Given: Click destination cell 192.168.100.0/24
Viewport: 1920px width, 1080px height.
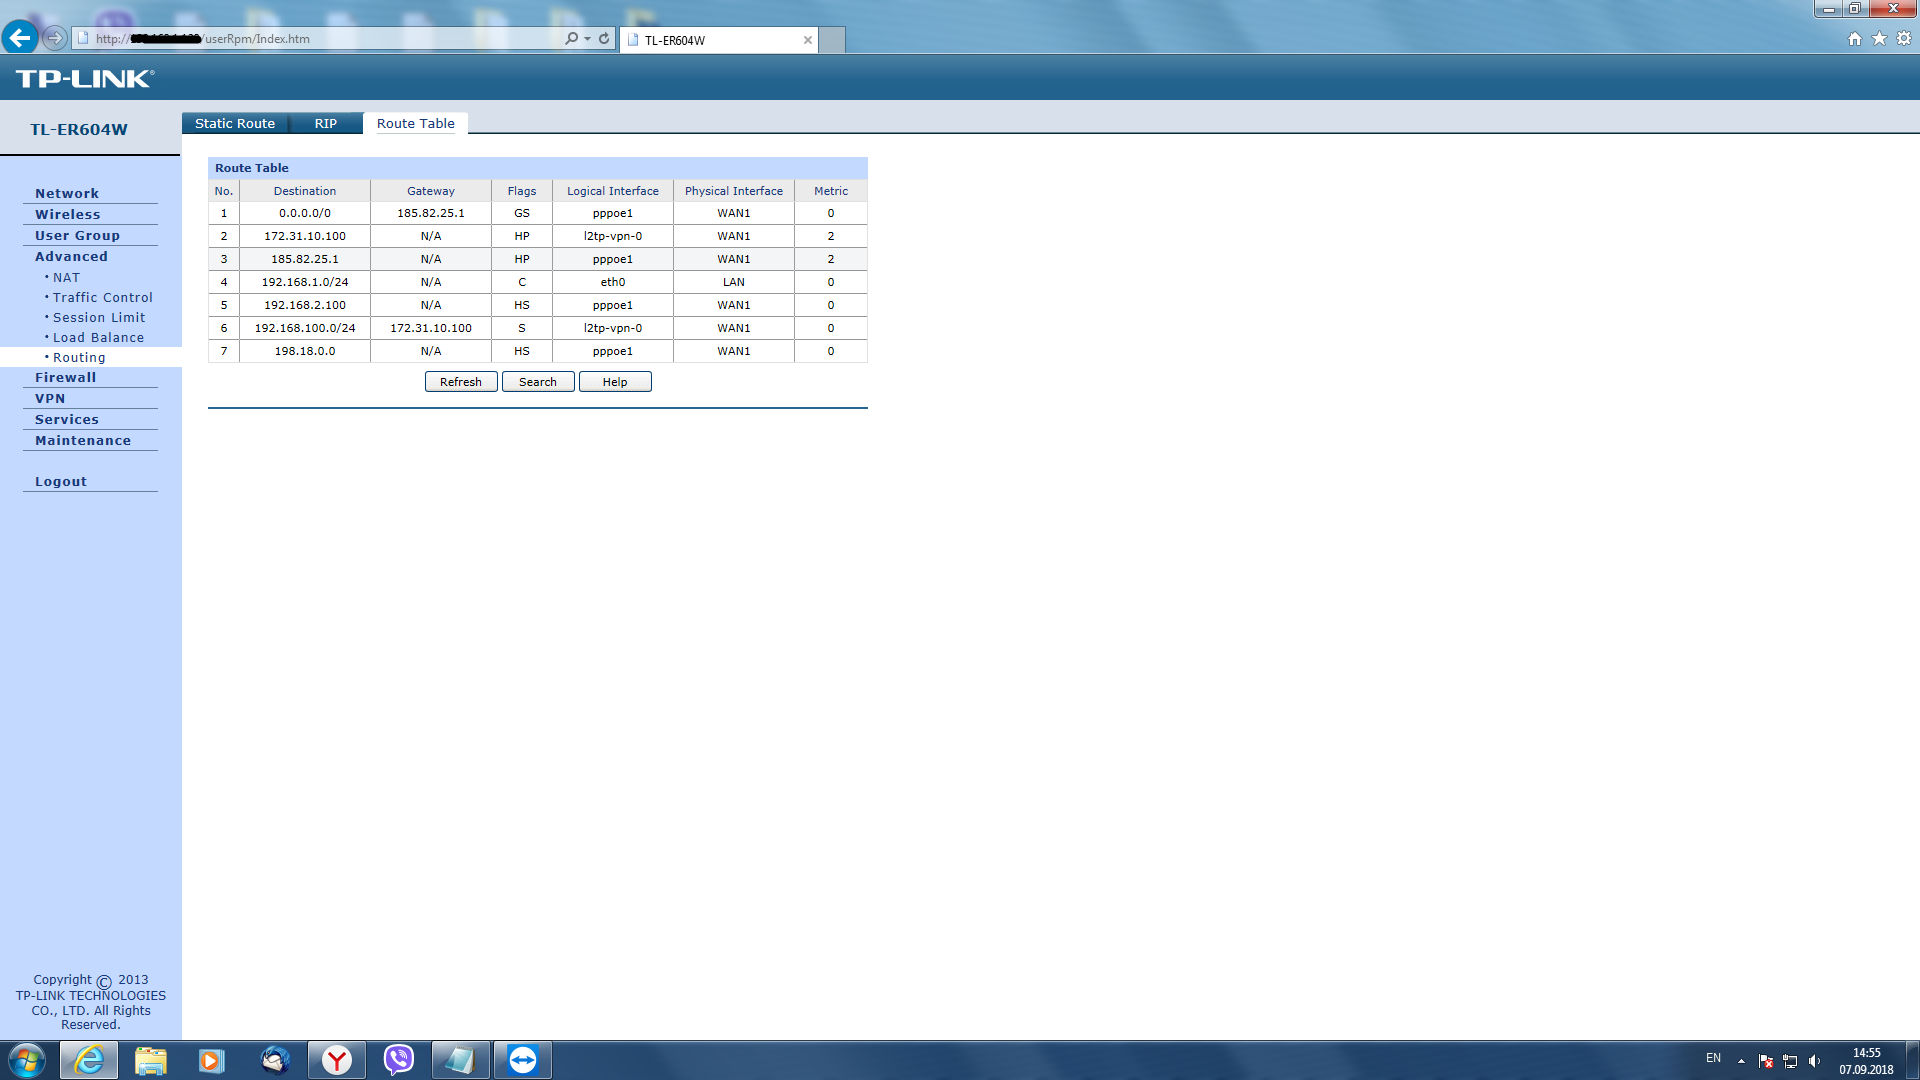Looking at the screenshot, I should coord(305,328).
